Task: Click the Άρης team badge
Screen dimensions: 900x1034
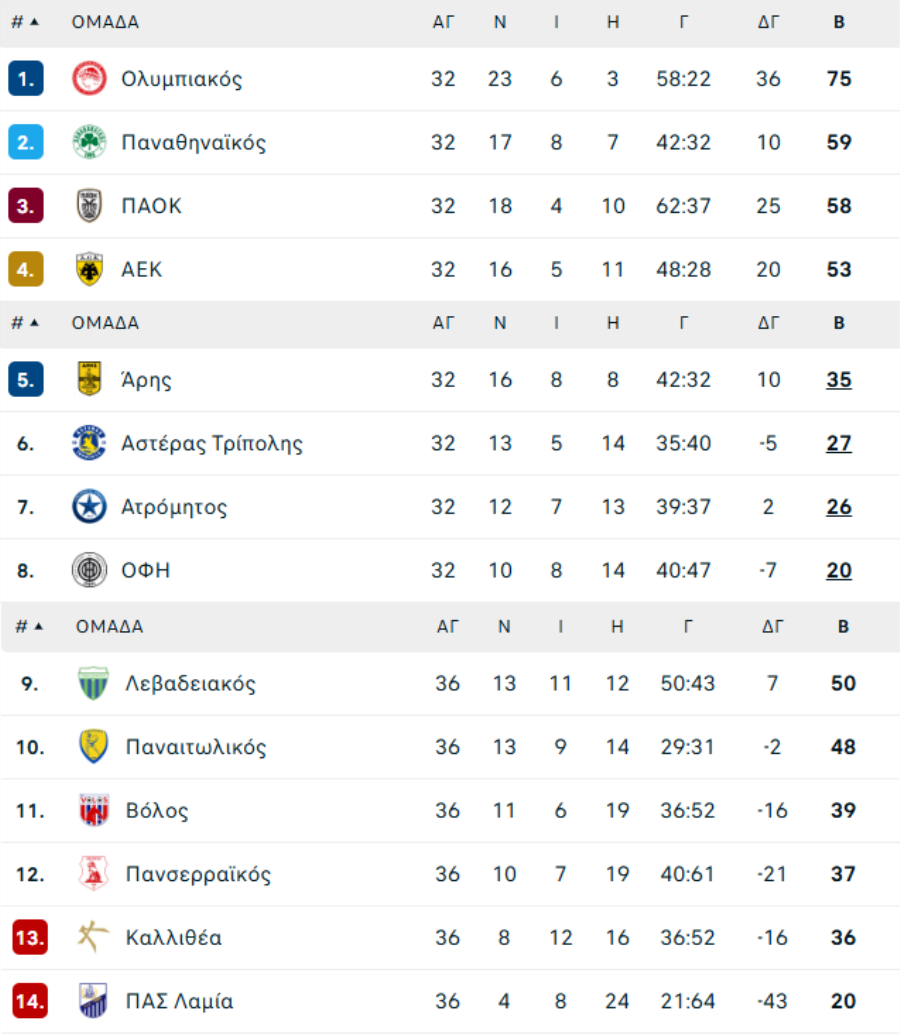Action: pos(89,379)
